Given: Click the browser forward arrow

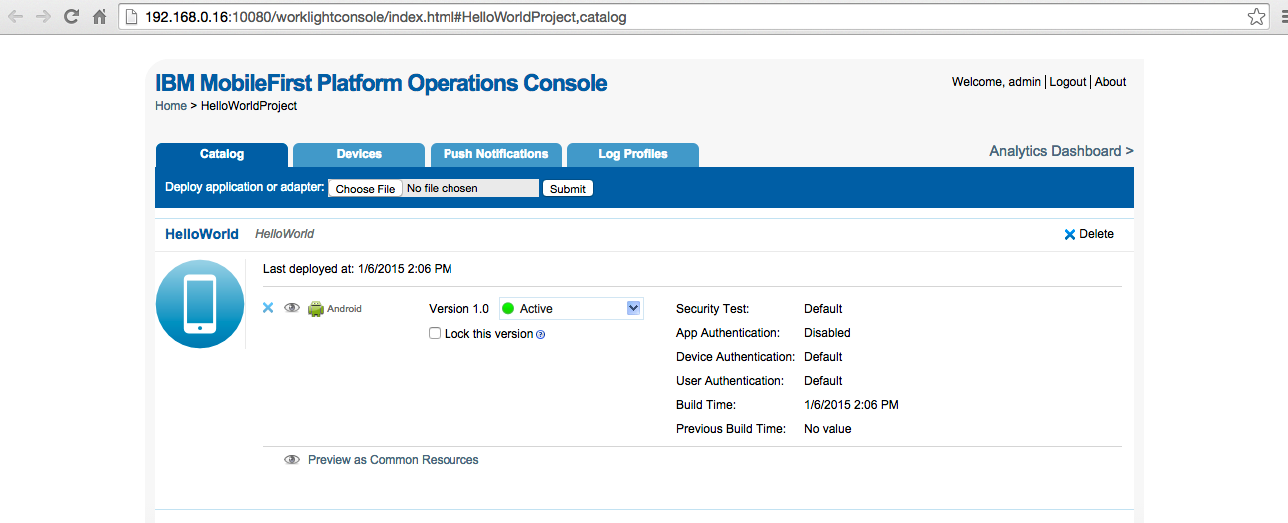Looking at the screenshot, I should pos(43,16).
